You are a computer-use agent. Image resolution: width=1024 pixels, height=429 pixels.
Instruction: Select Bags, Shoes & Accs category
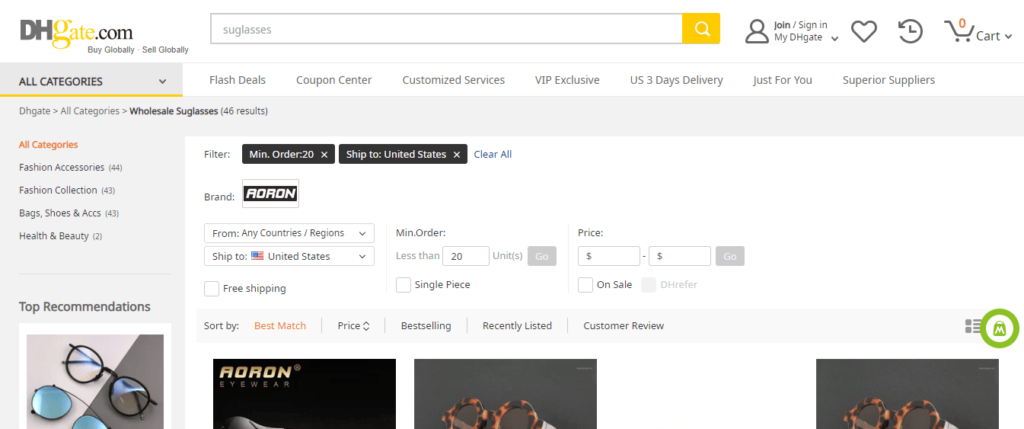tap(60, 214)
